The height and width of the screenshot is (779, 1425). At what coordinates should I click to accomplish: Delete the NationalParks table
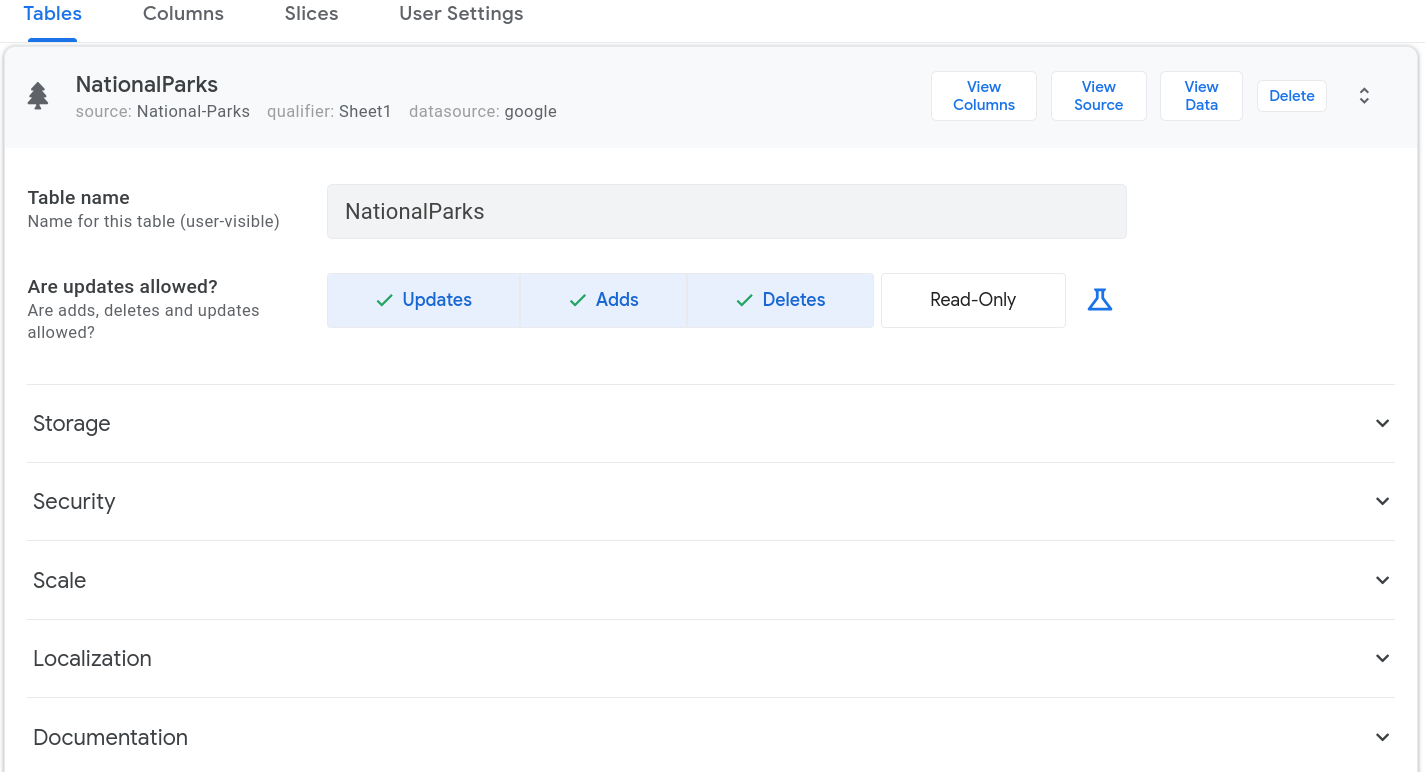[x=1292, y=96]
